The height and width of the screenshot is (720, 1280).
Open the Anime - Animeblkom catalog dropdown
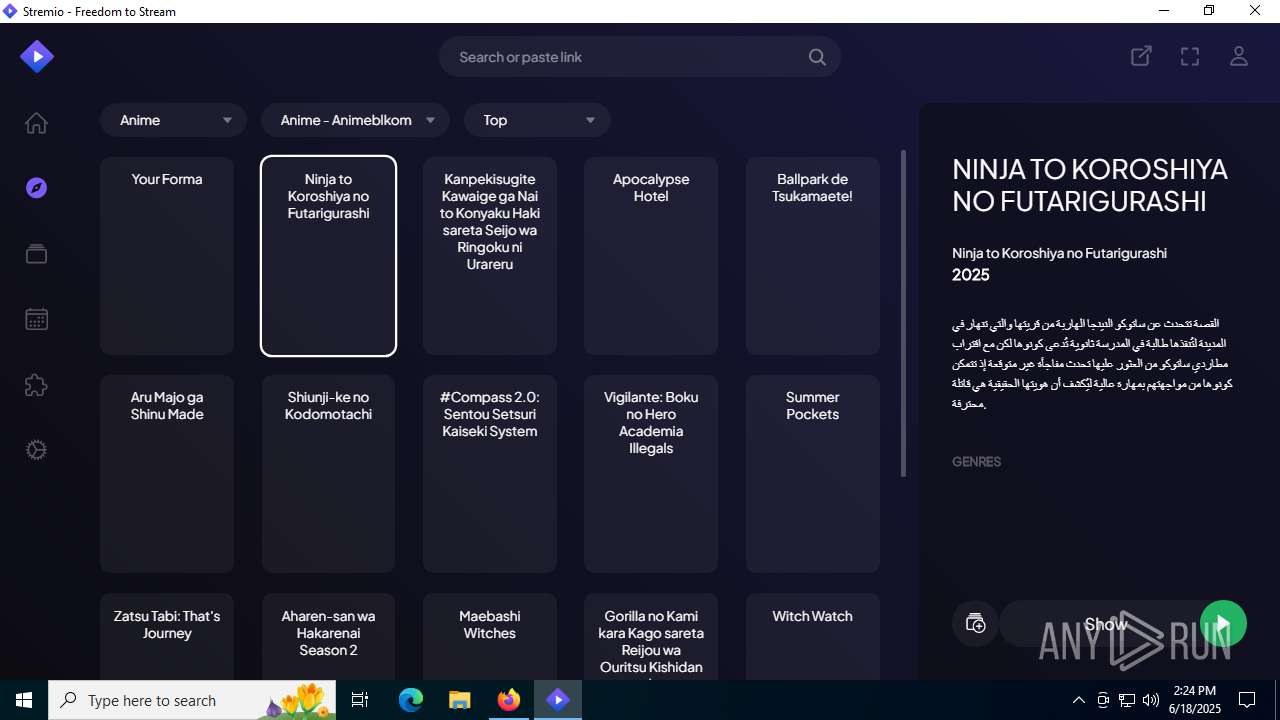[356, 120]
